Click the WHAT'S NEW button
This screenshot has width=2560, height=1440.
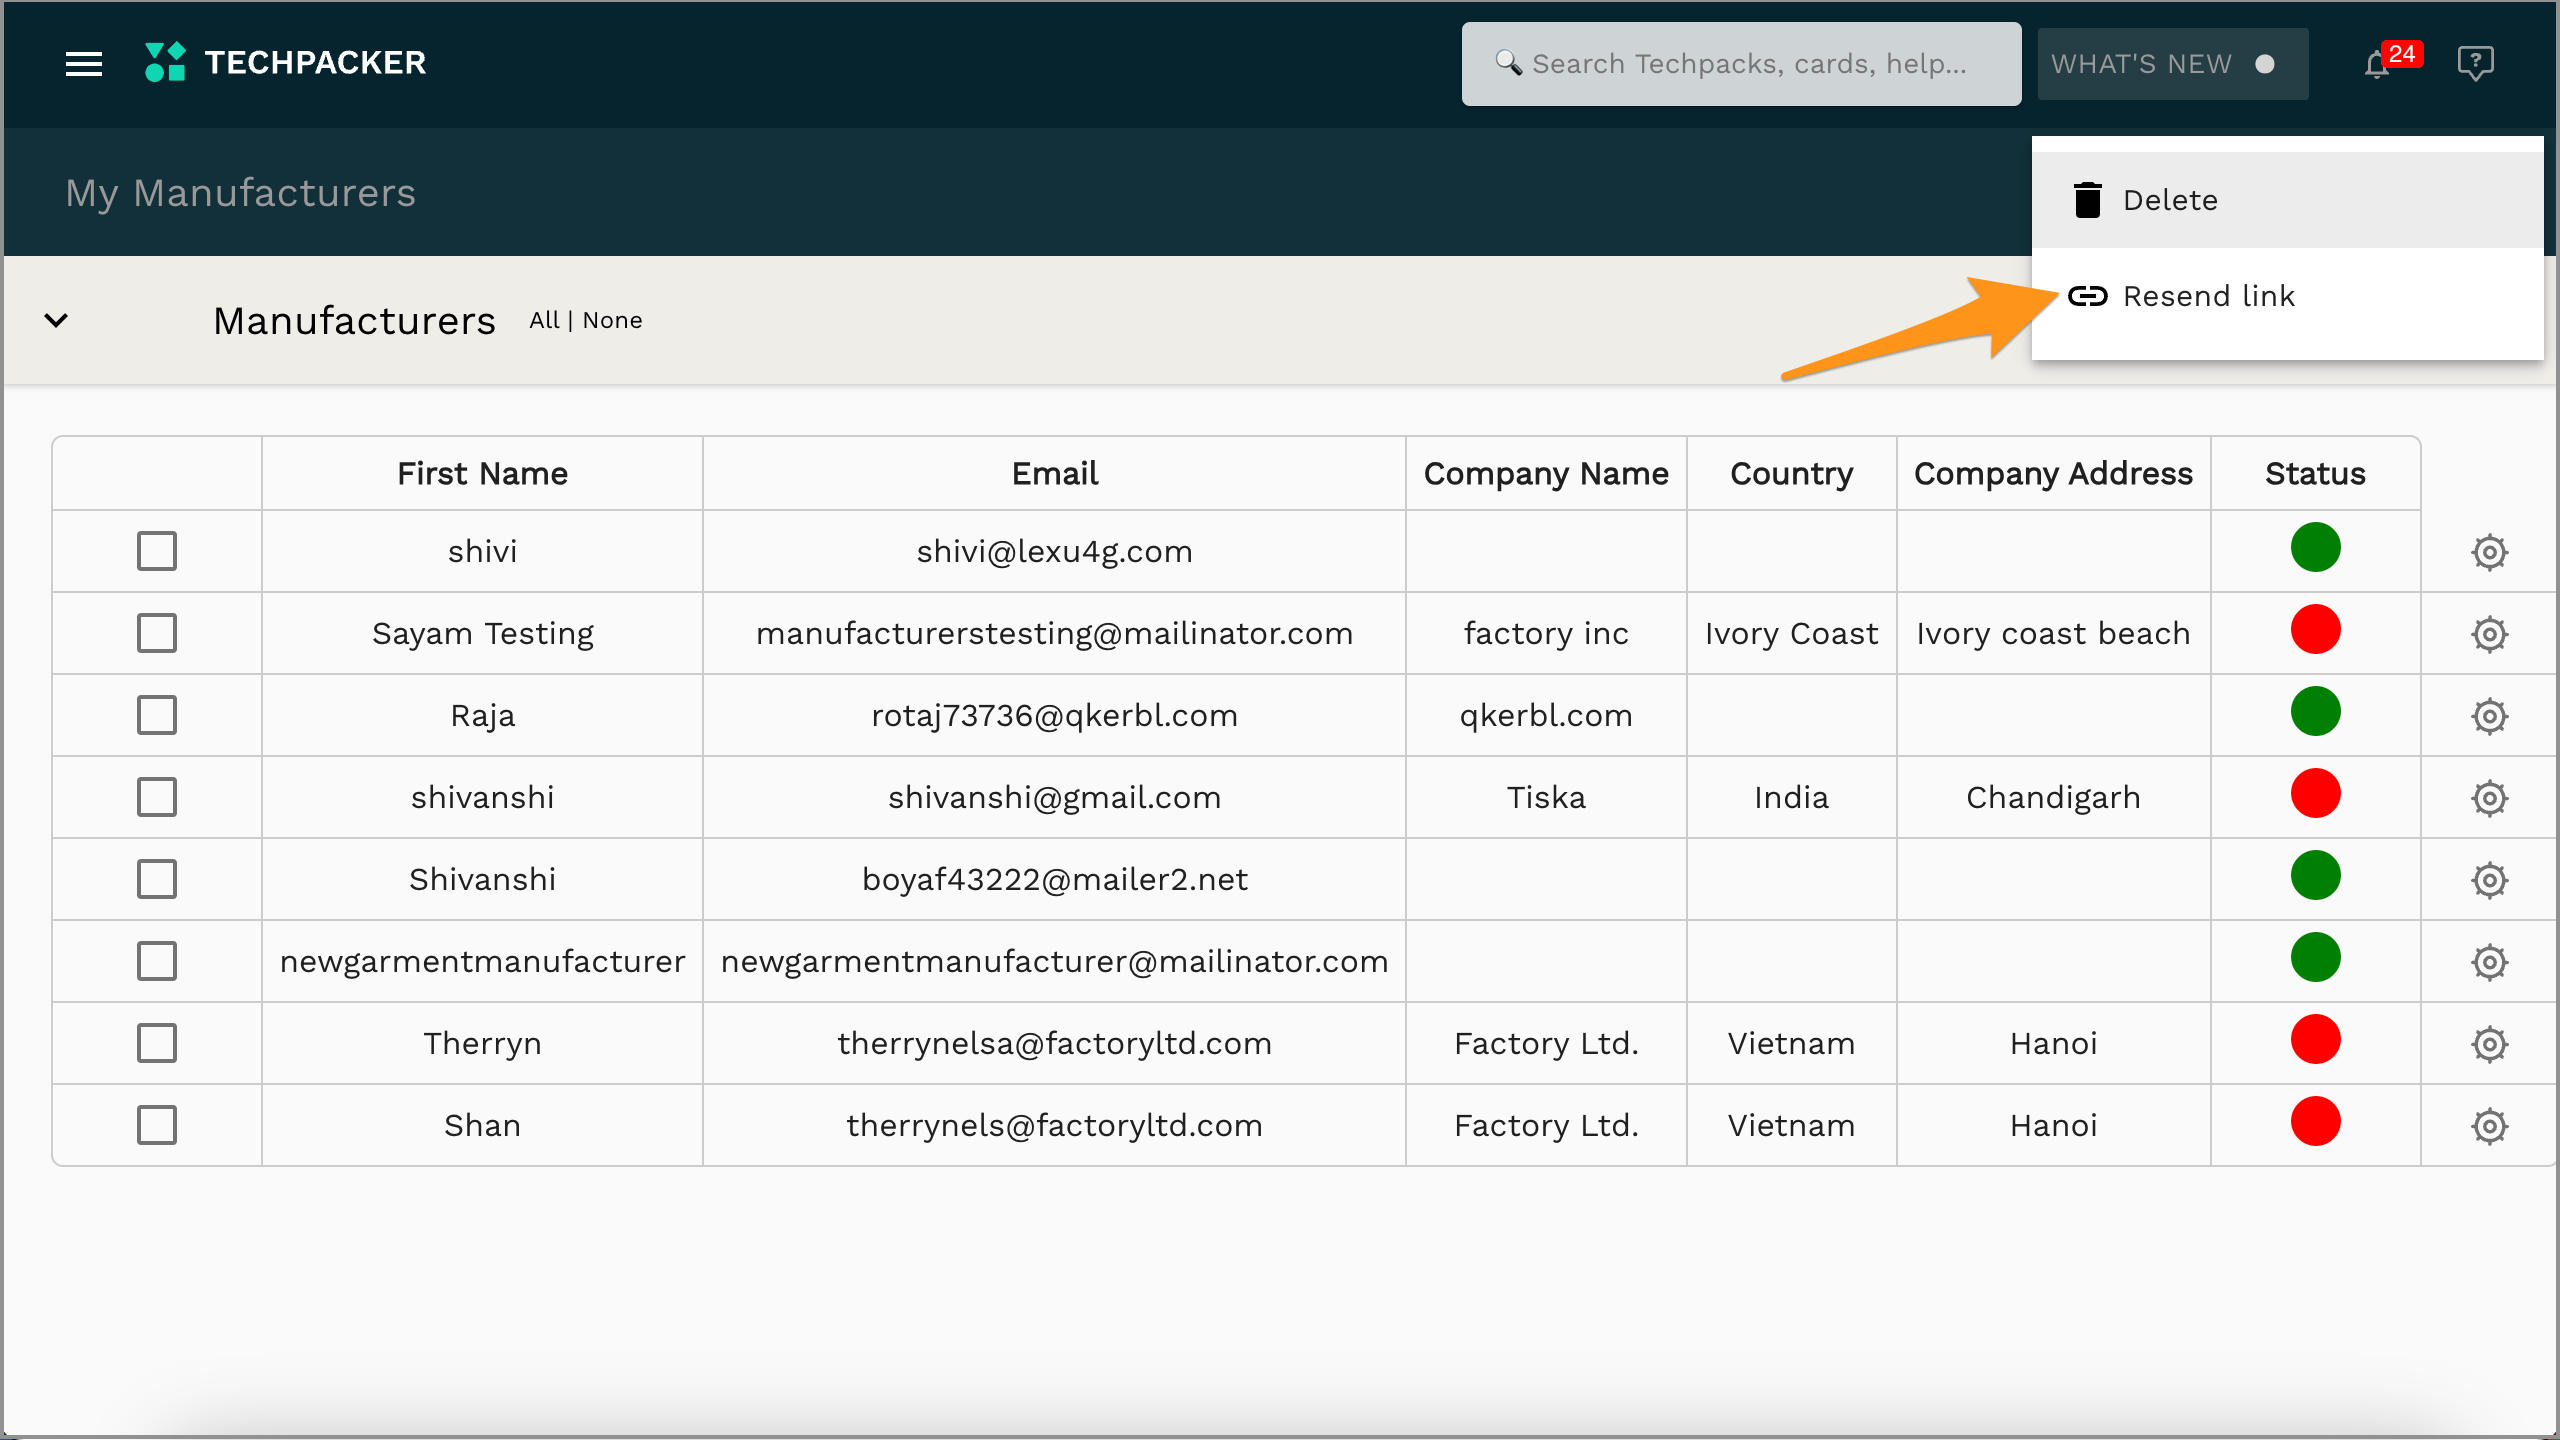[x=2172, y=64]
